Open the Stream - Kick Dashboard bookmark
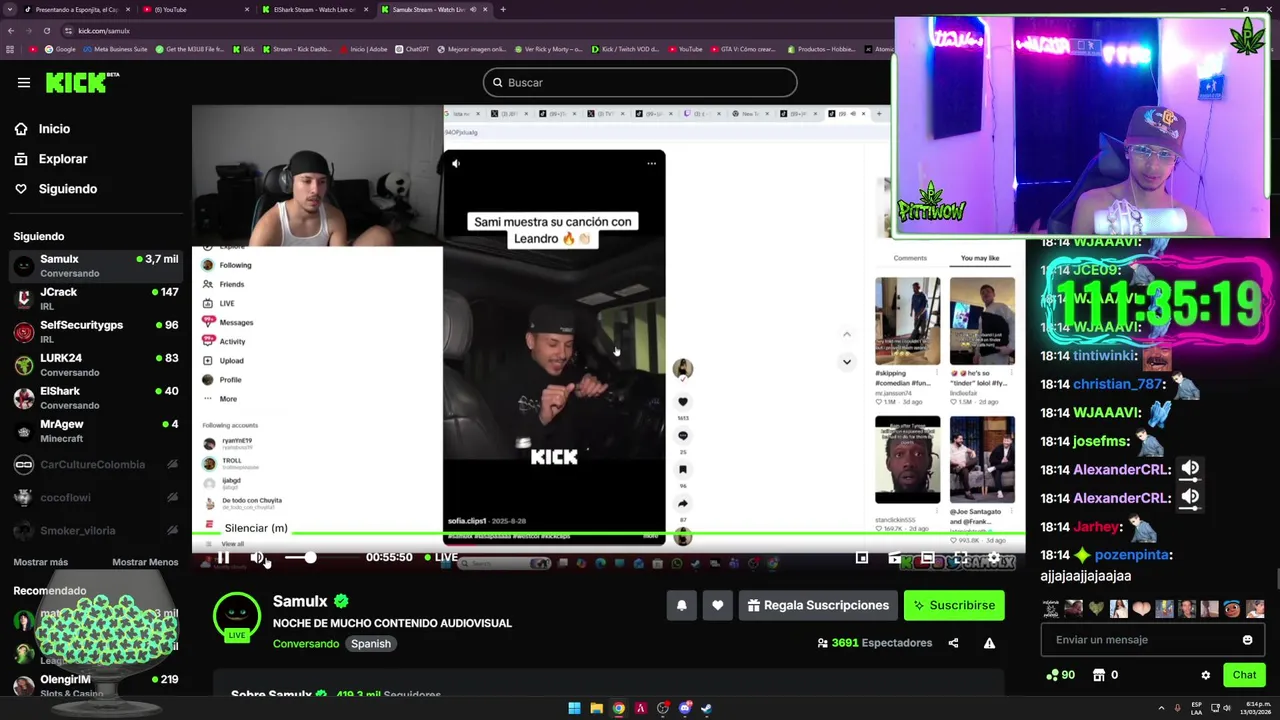 click(296, 49)
